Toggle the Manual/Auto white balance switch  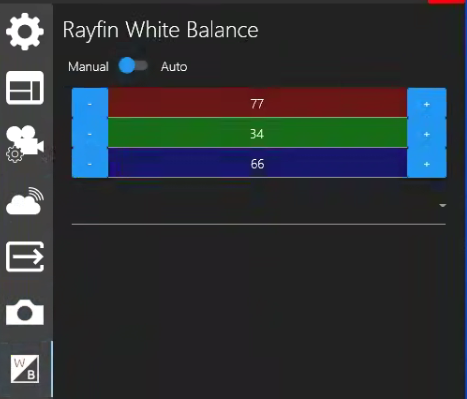(x=133, y=66)
